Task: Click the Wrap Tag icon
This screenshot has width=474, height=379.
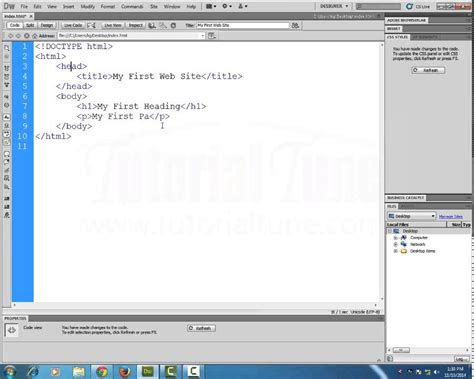Action: tap(7, 170)
